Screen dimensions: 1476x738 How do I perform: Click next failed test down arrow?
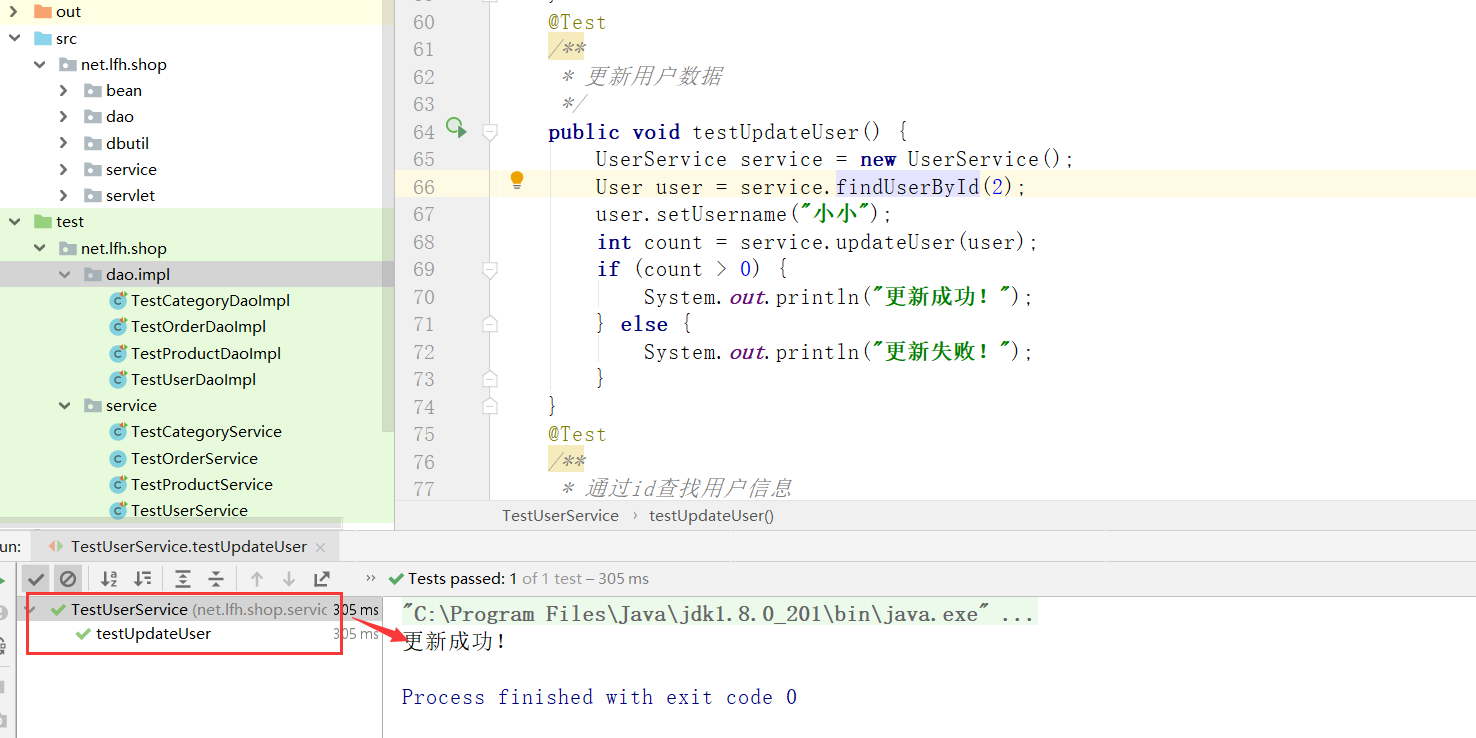click(289, 578)
